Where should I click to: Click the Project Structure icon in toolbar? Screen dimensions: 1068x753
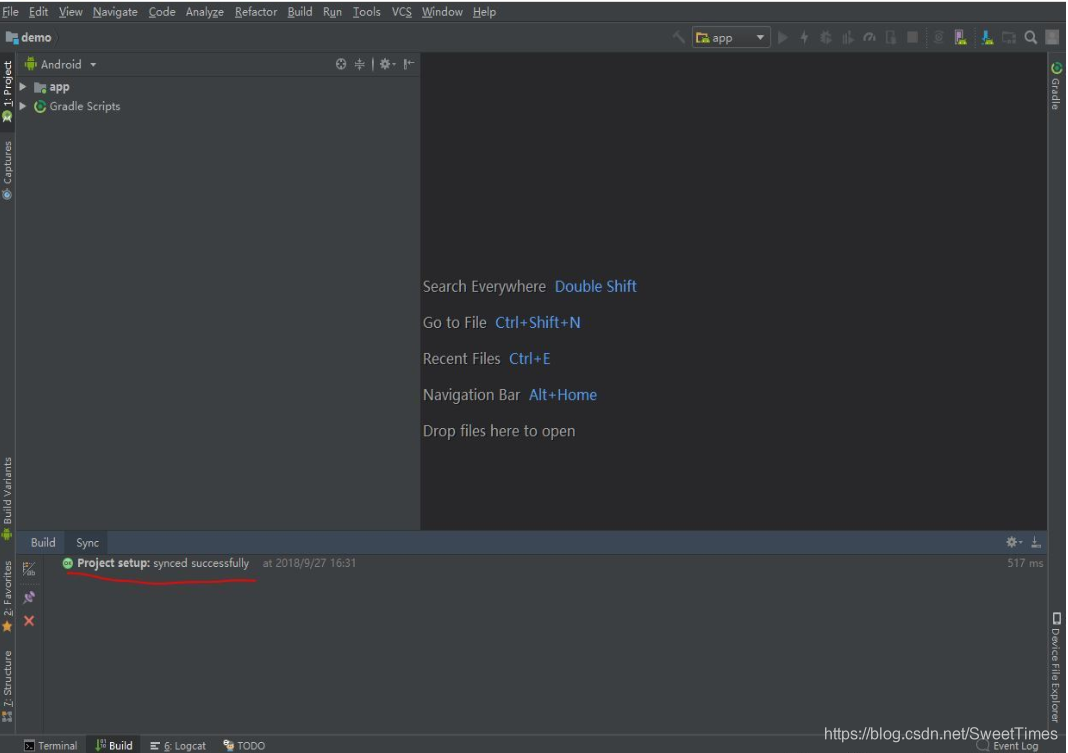(1009, 37)
